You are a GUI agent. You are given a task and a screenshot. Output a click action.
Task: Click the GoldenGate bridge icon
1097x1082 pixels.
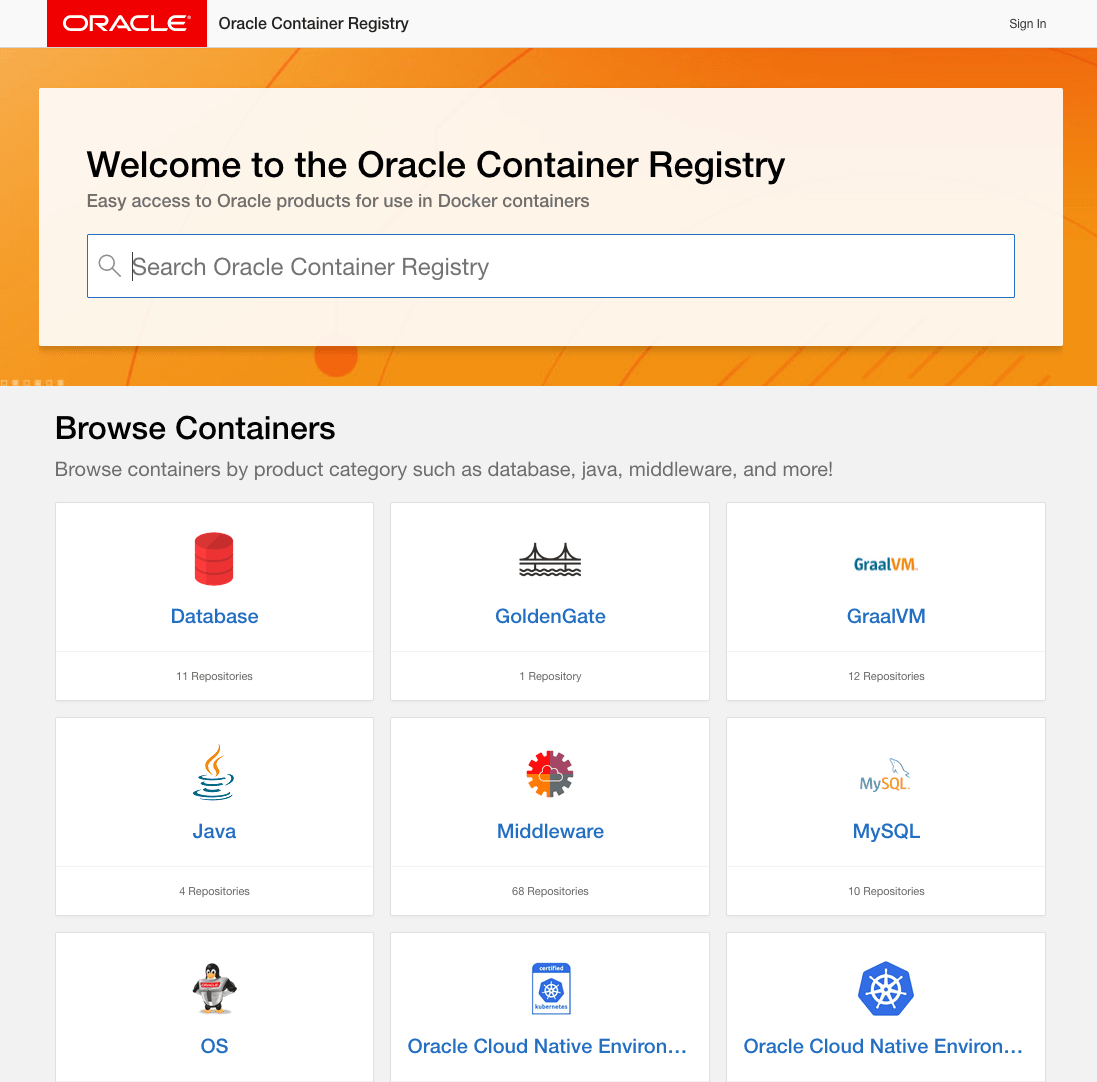click(550, 560)
